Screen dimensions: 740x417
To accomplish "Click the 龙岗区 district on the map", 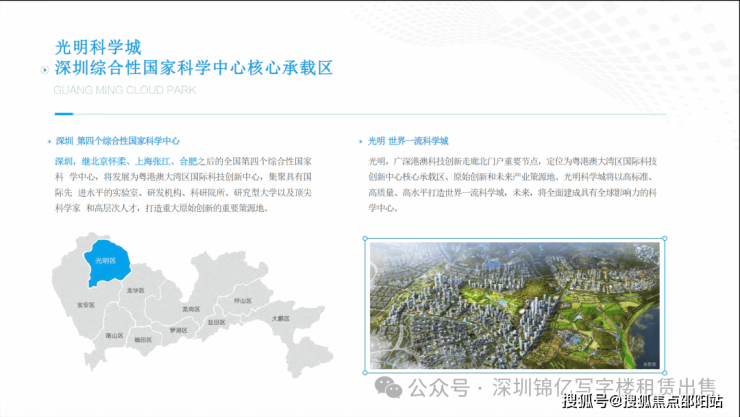I will (x=189, y=309).
